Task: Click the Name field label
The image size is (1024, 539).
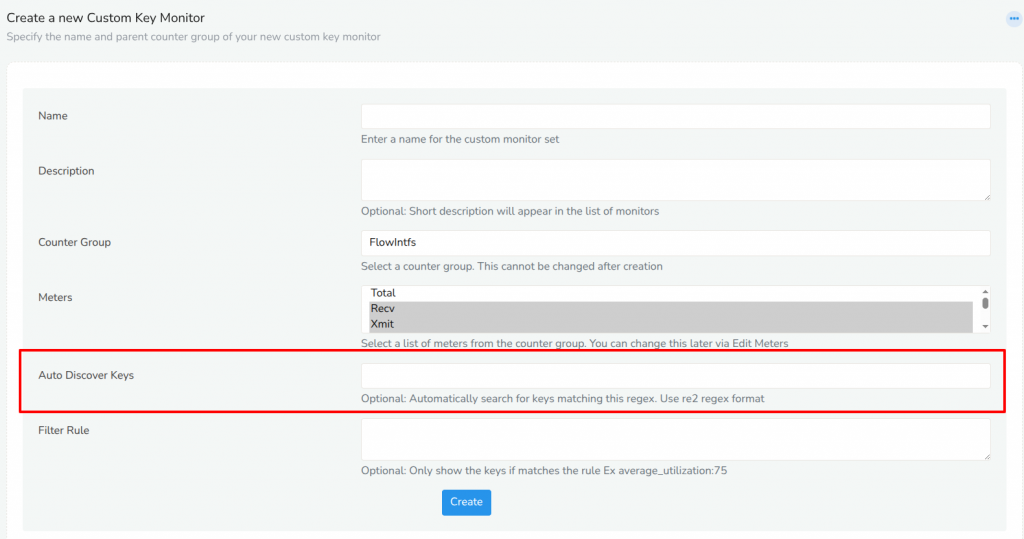Action: (53, 116)
